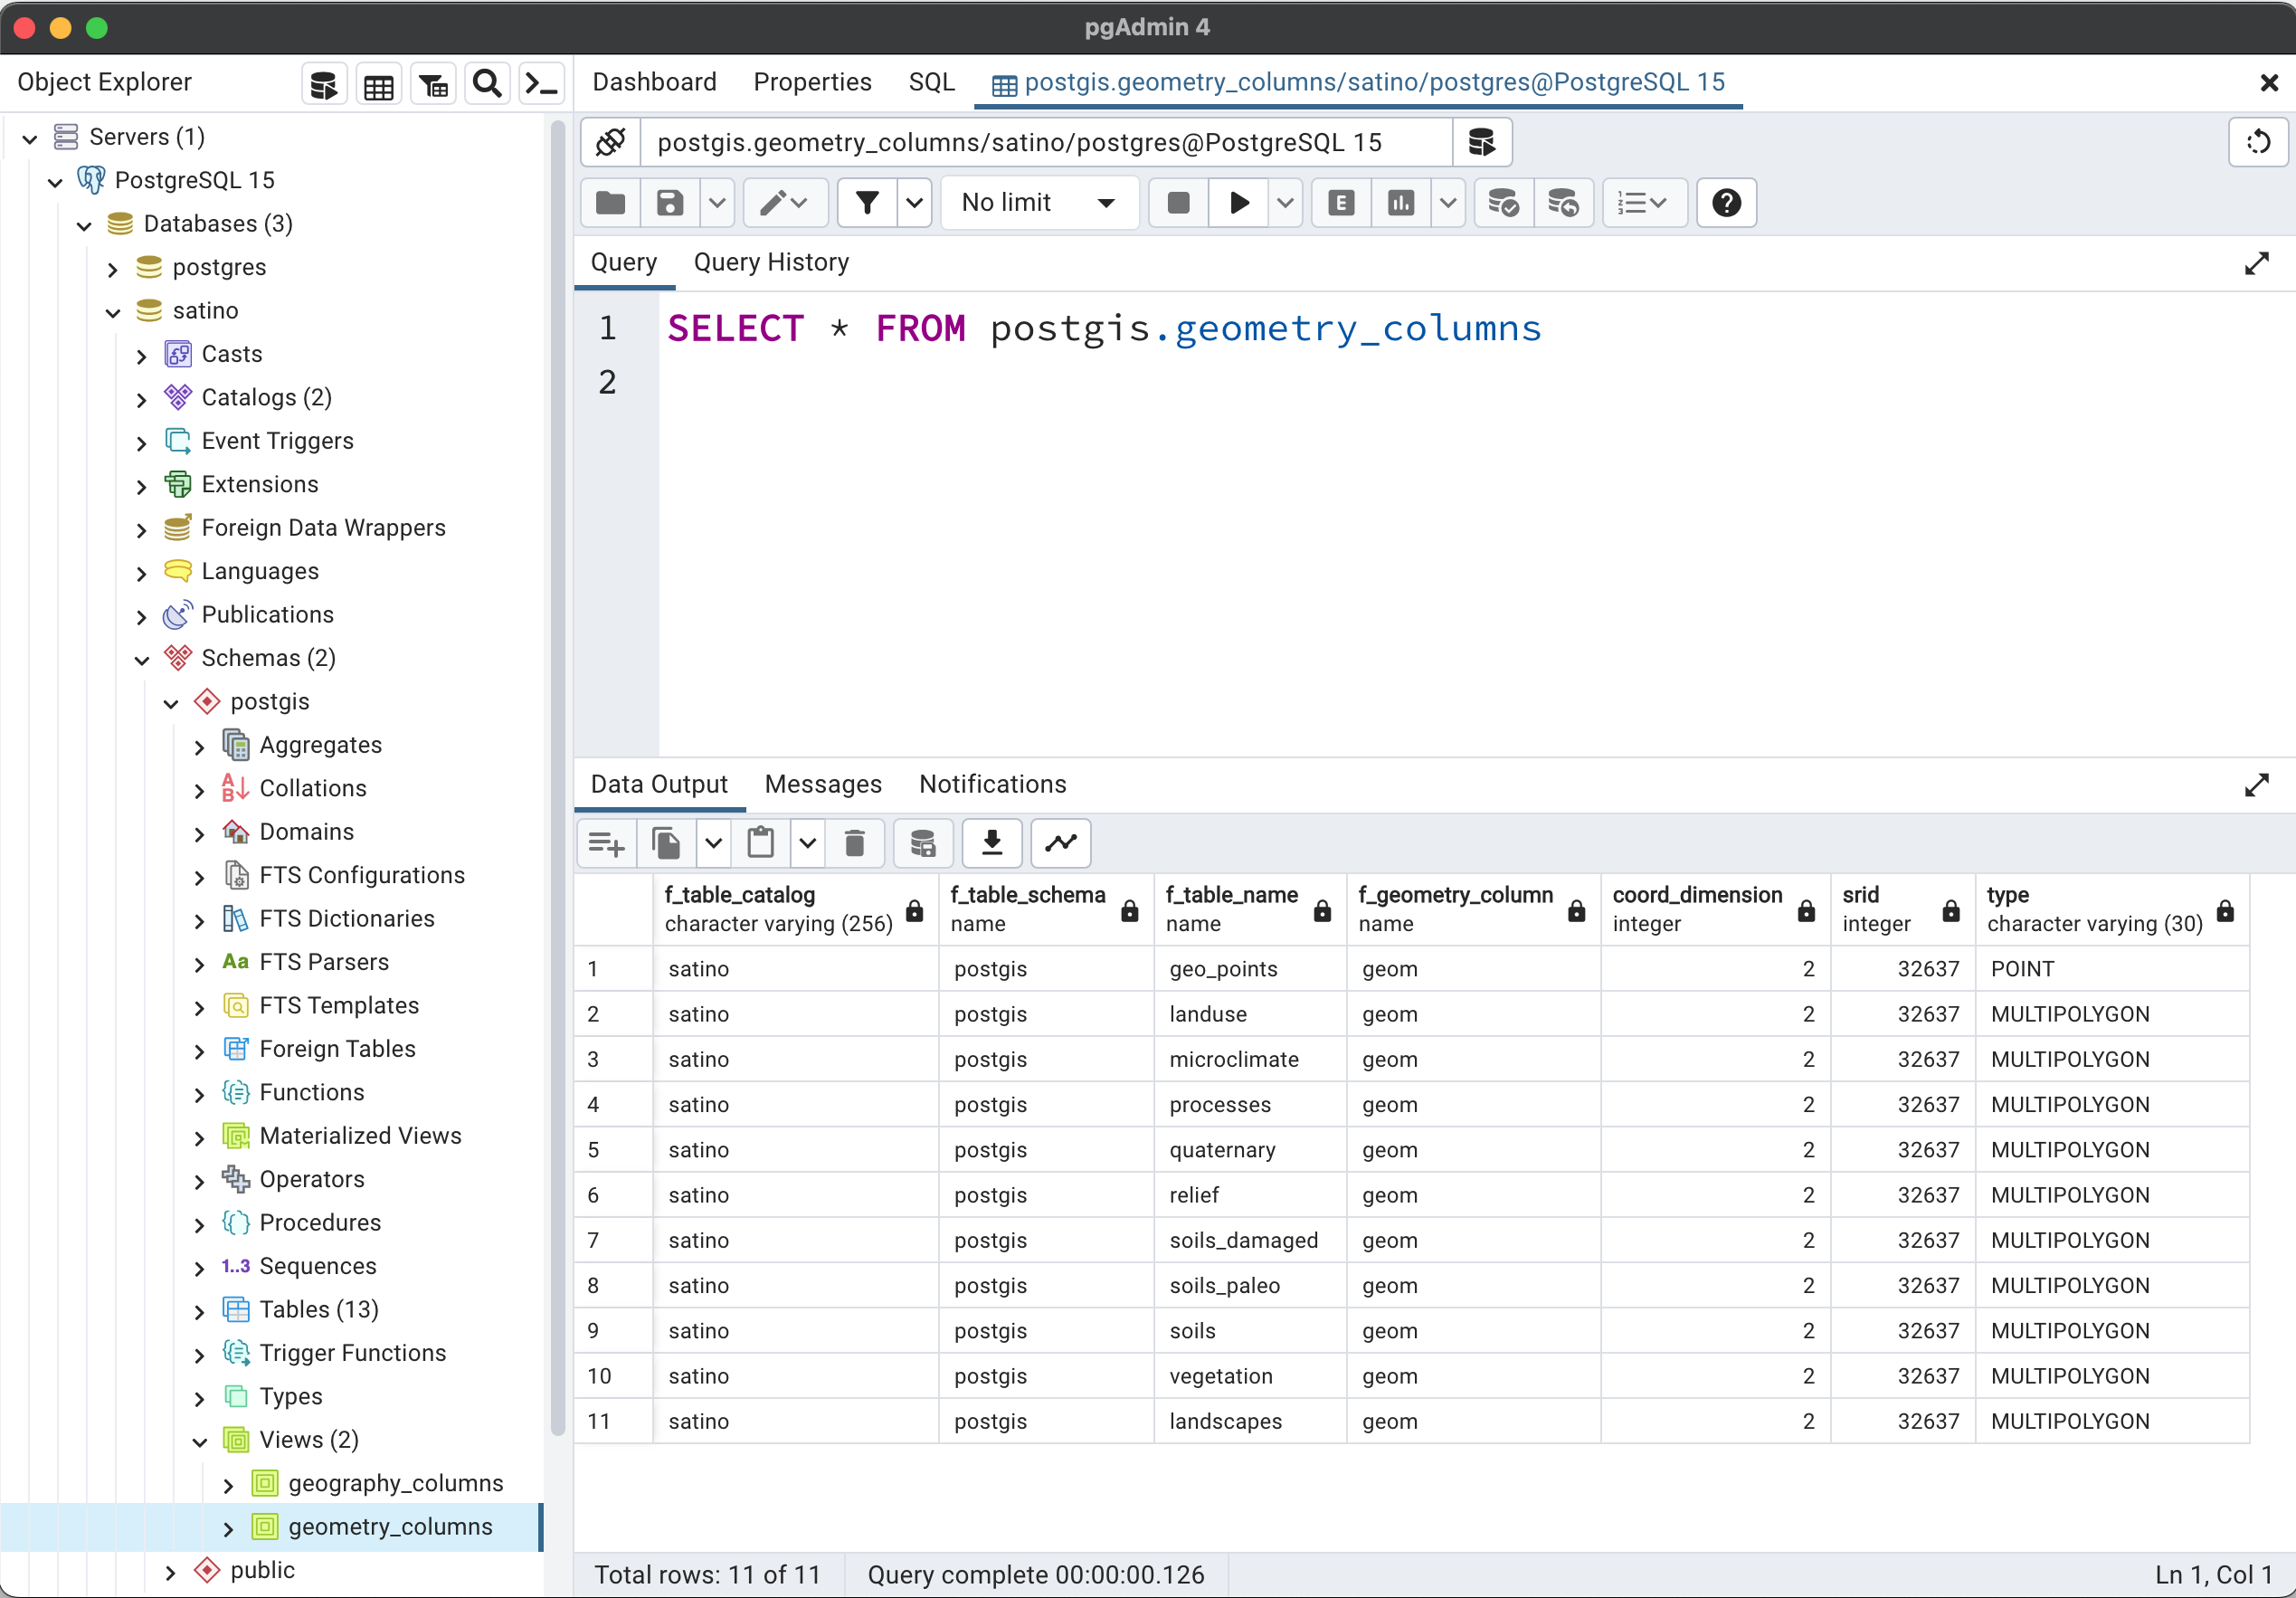
Task: Expand the Tables (13) tree node
Action: click(199, 1310)
